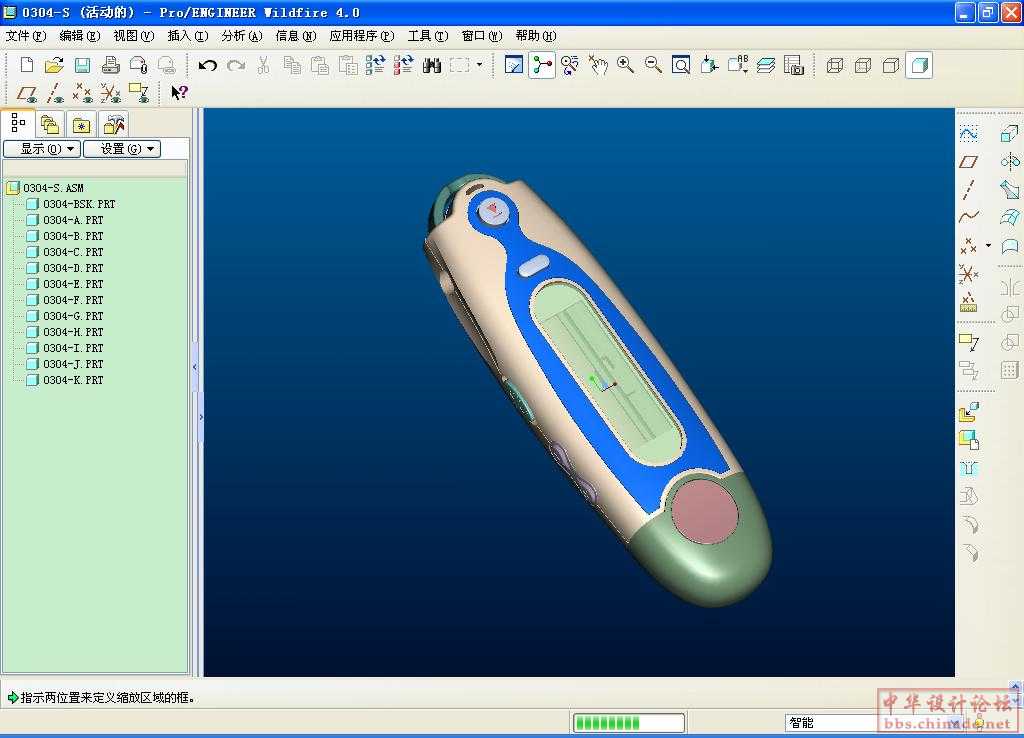Open the 视图(V) menu
1024x738 pixels.
pos(134,36)
